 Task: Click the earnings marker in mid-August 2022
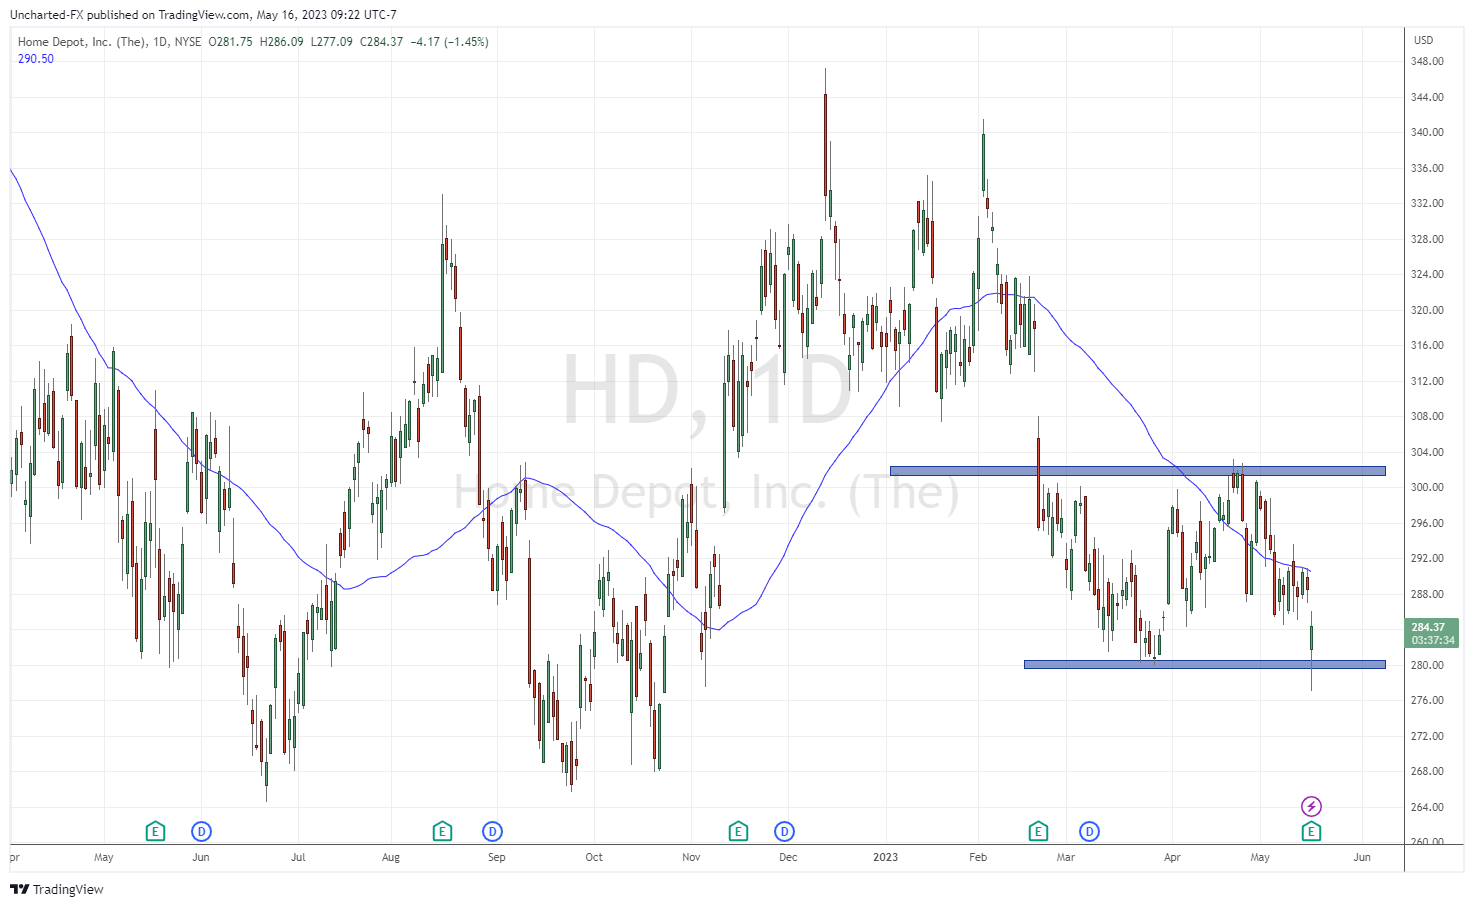442,831
